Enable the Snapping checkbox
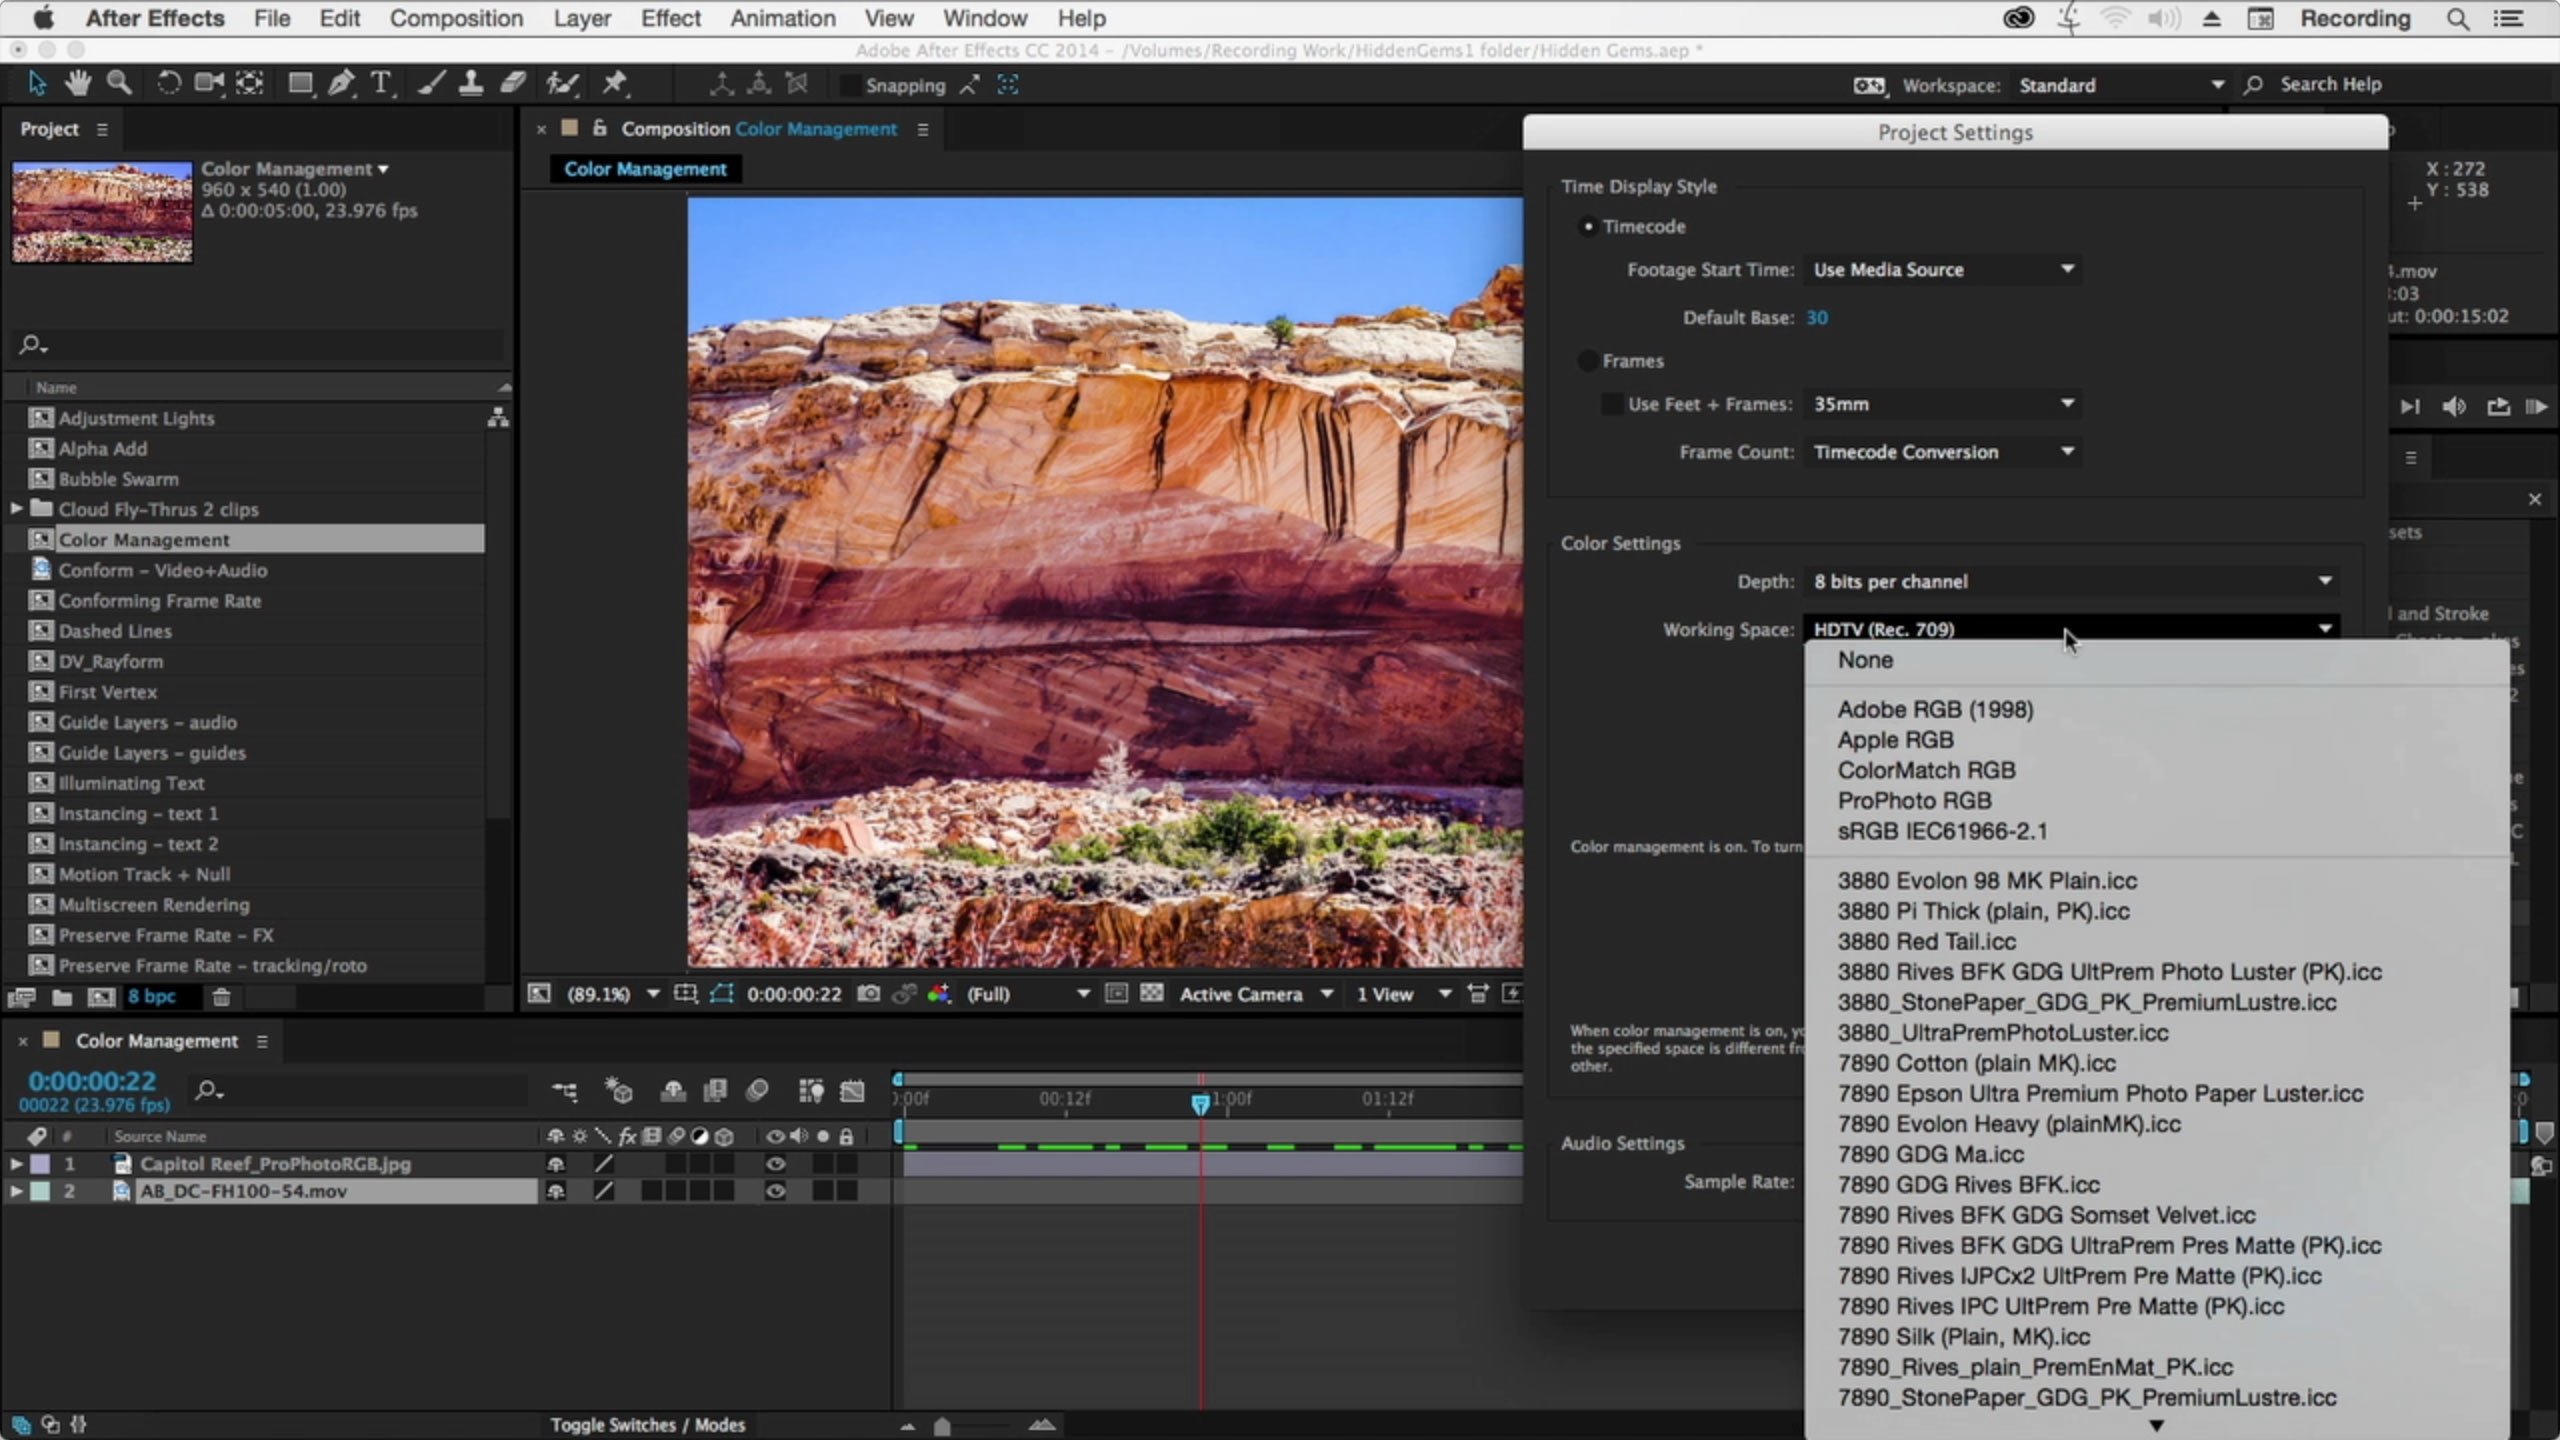Viewport: 2560px width, 1440px height. point(850,85)
